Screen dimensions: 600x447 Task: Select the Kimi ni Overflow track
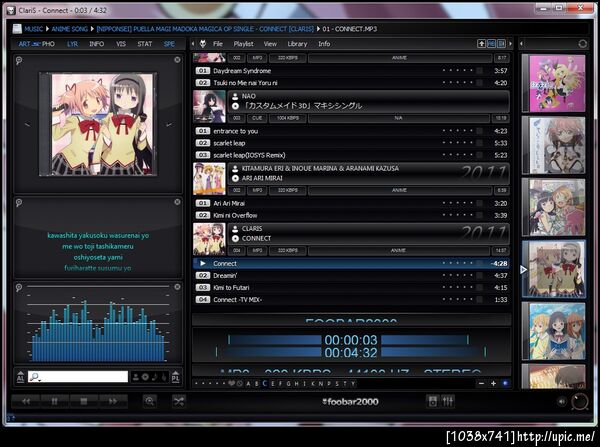[351, 215]
